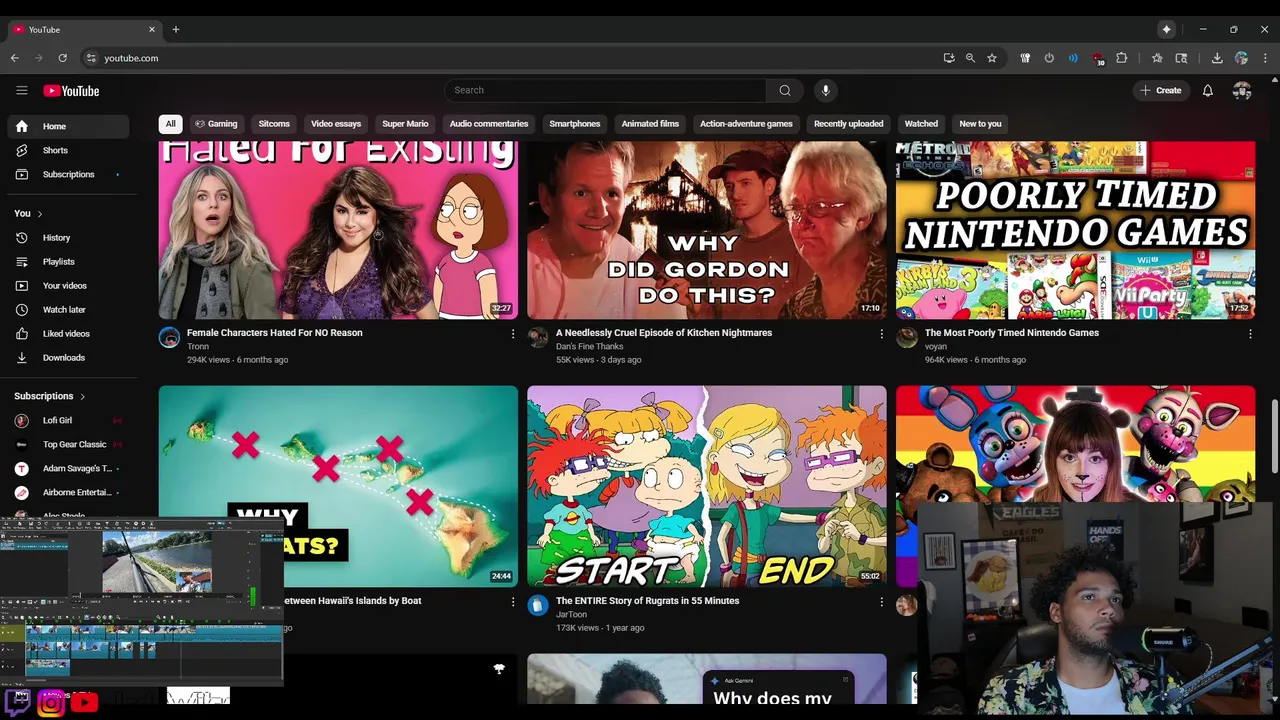Screen dimensions: 1280x720
Task: Go back with the browser arrow
Action: click(x=15, y=58)
